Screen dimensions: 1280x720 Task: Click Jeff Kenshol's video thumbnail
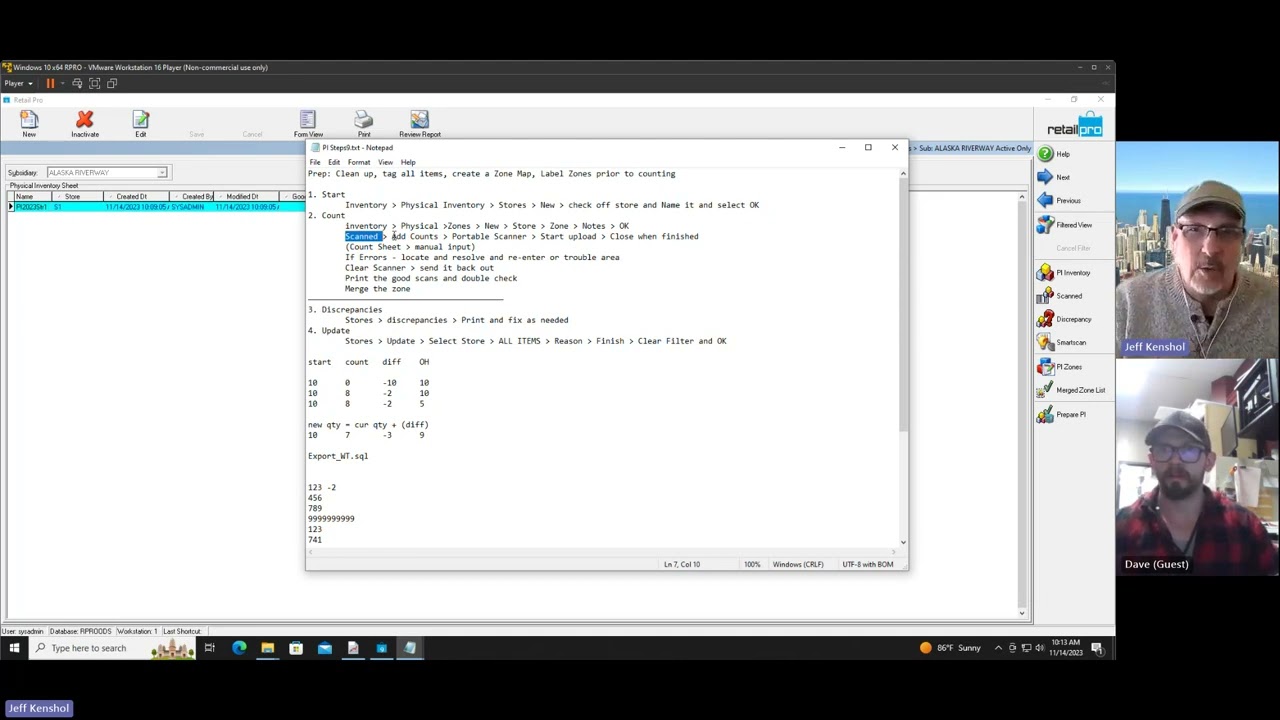pyautogui.click(x=1197, y=249)
